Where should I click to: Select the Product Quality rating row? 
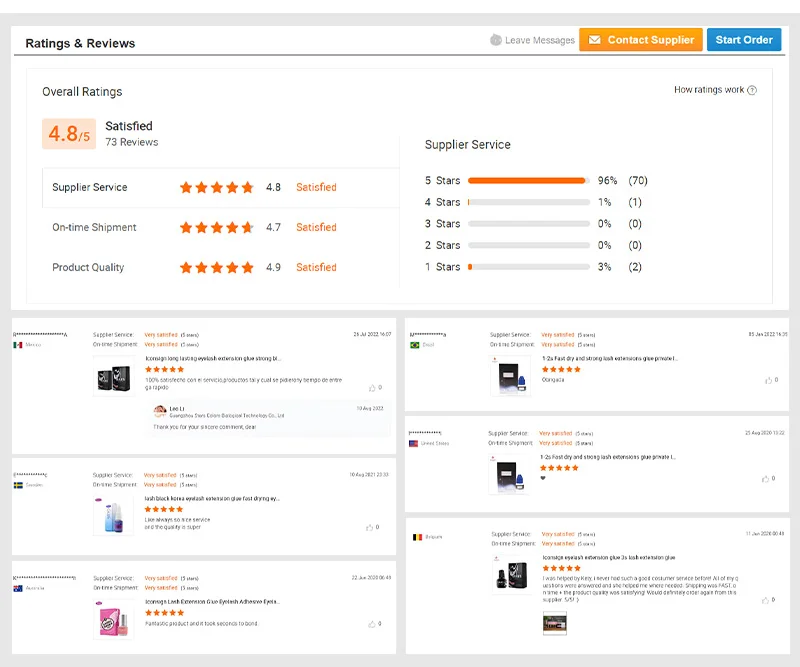218,267
